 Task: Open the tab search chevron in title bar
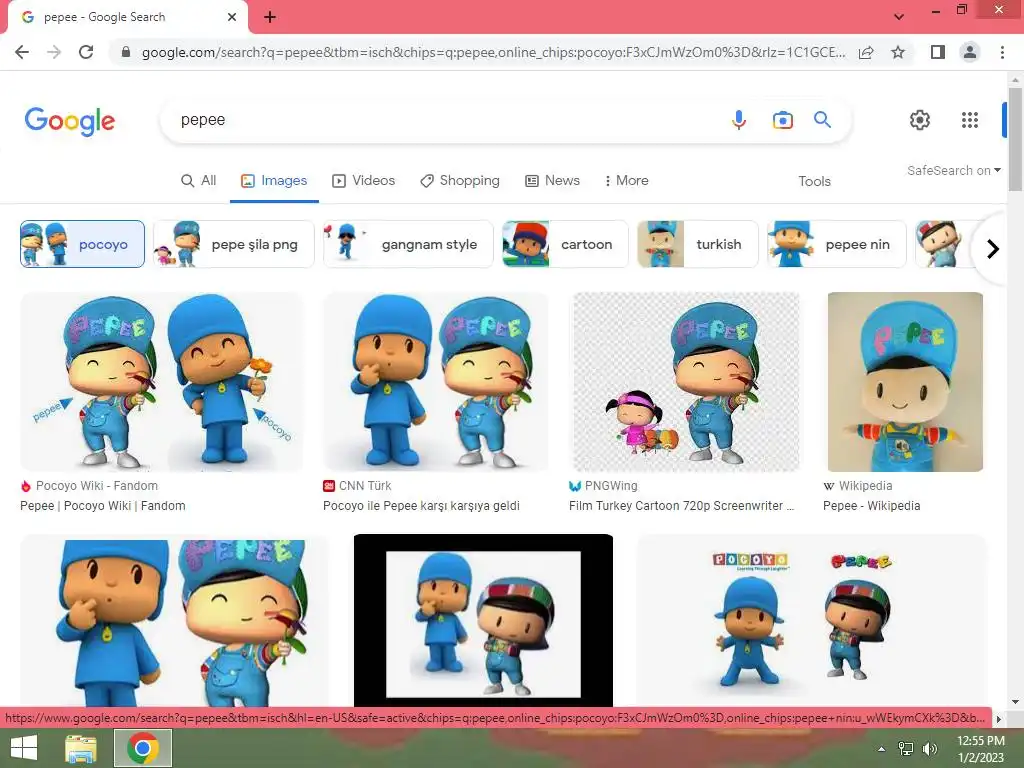pyautogui.click(x=899, y=17)
